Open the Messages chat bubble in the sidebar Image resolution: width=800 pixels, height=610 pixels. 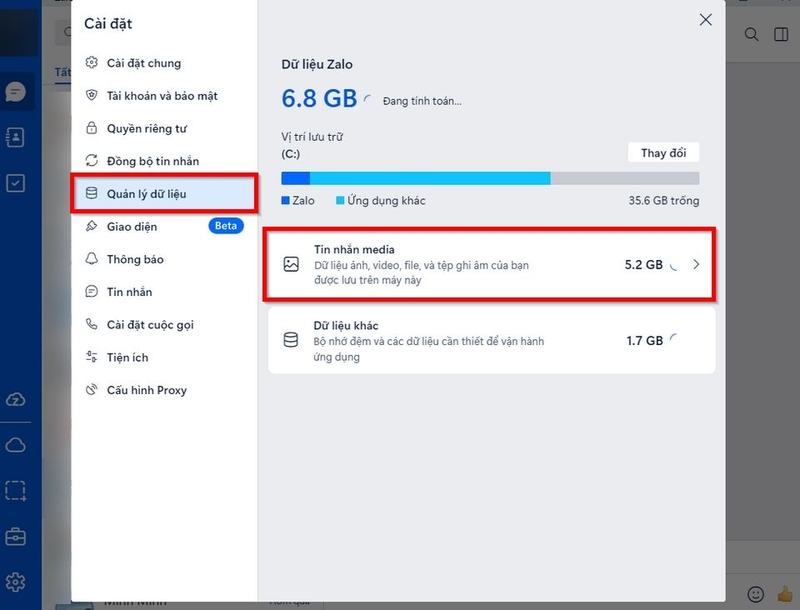tap(16, 92)
